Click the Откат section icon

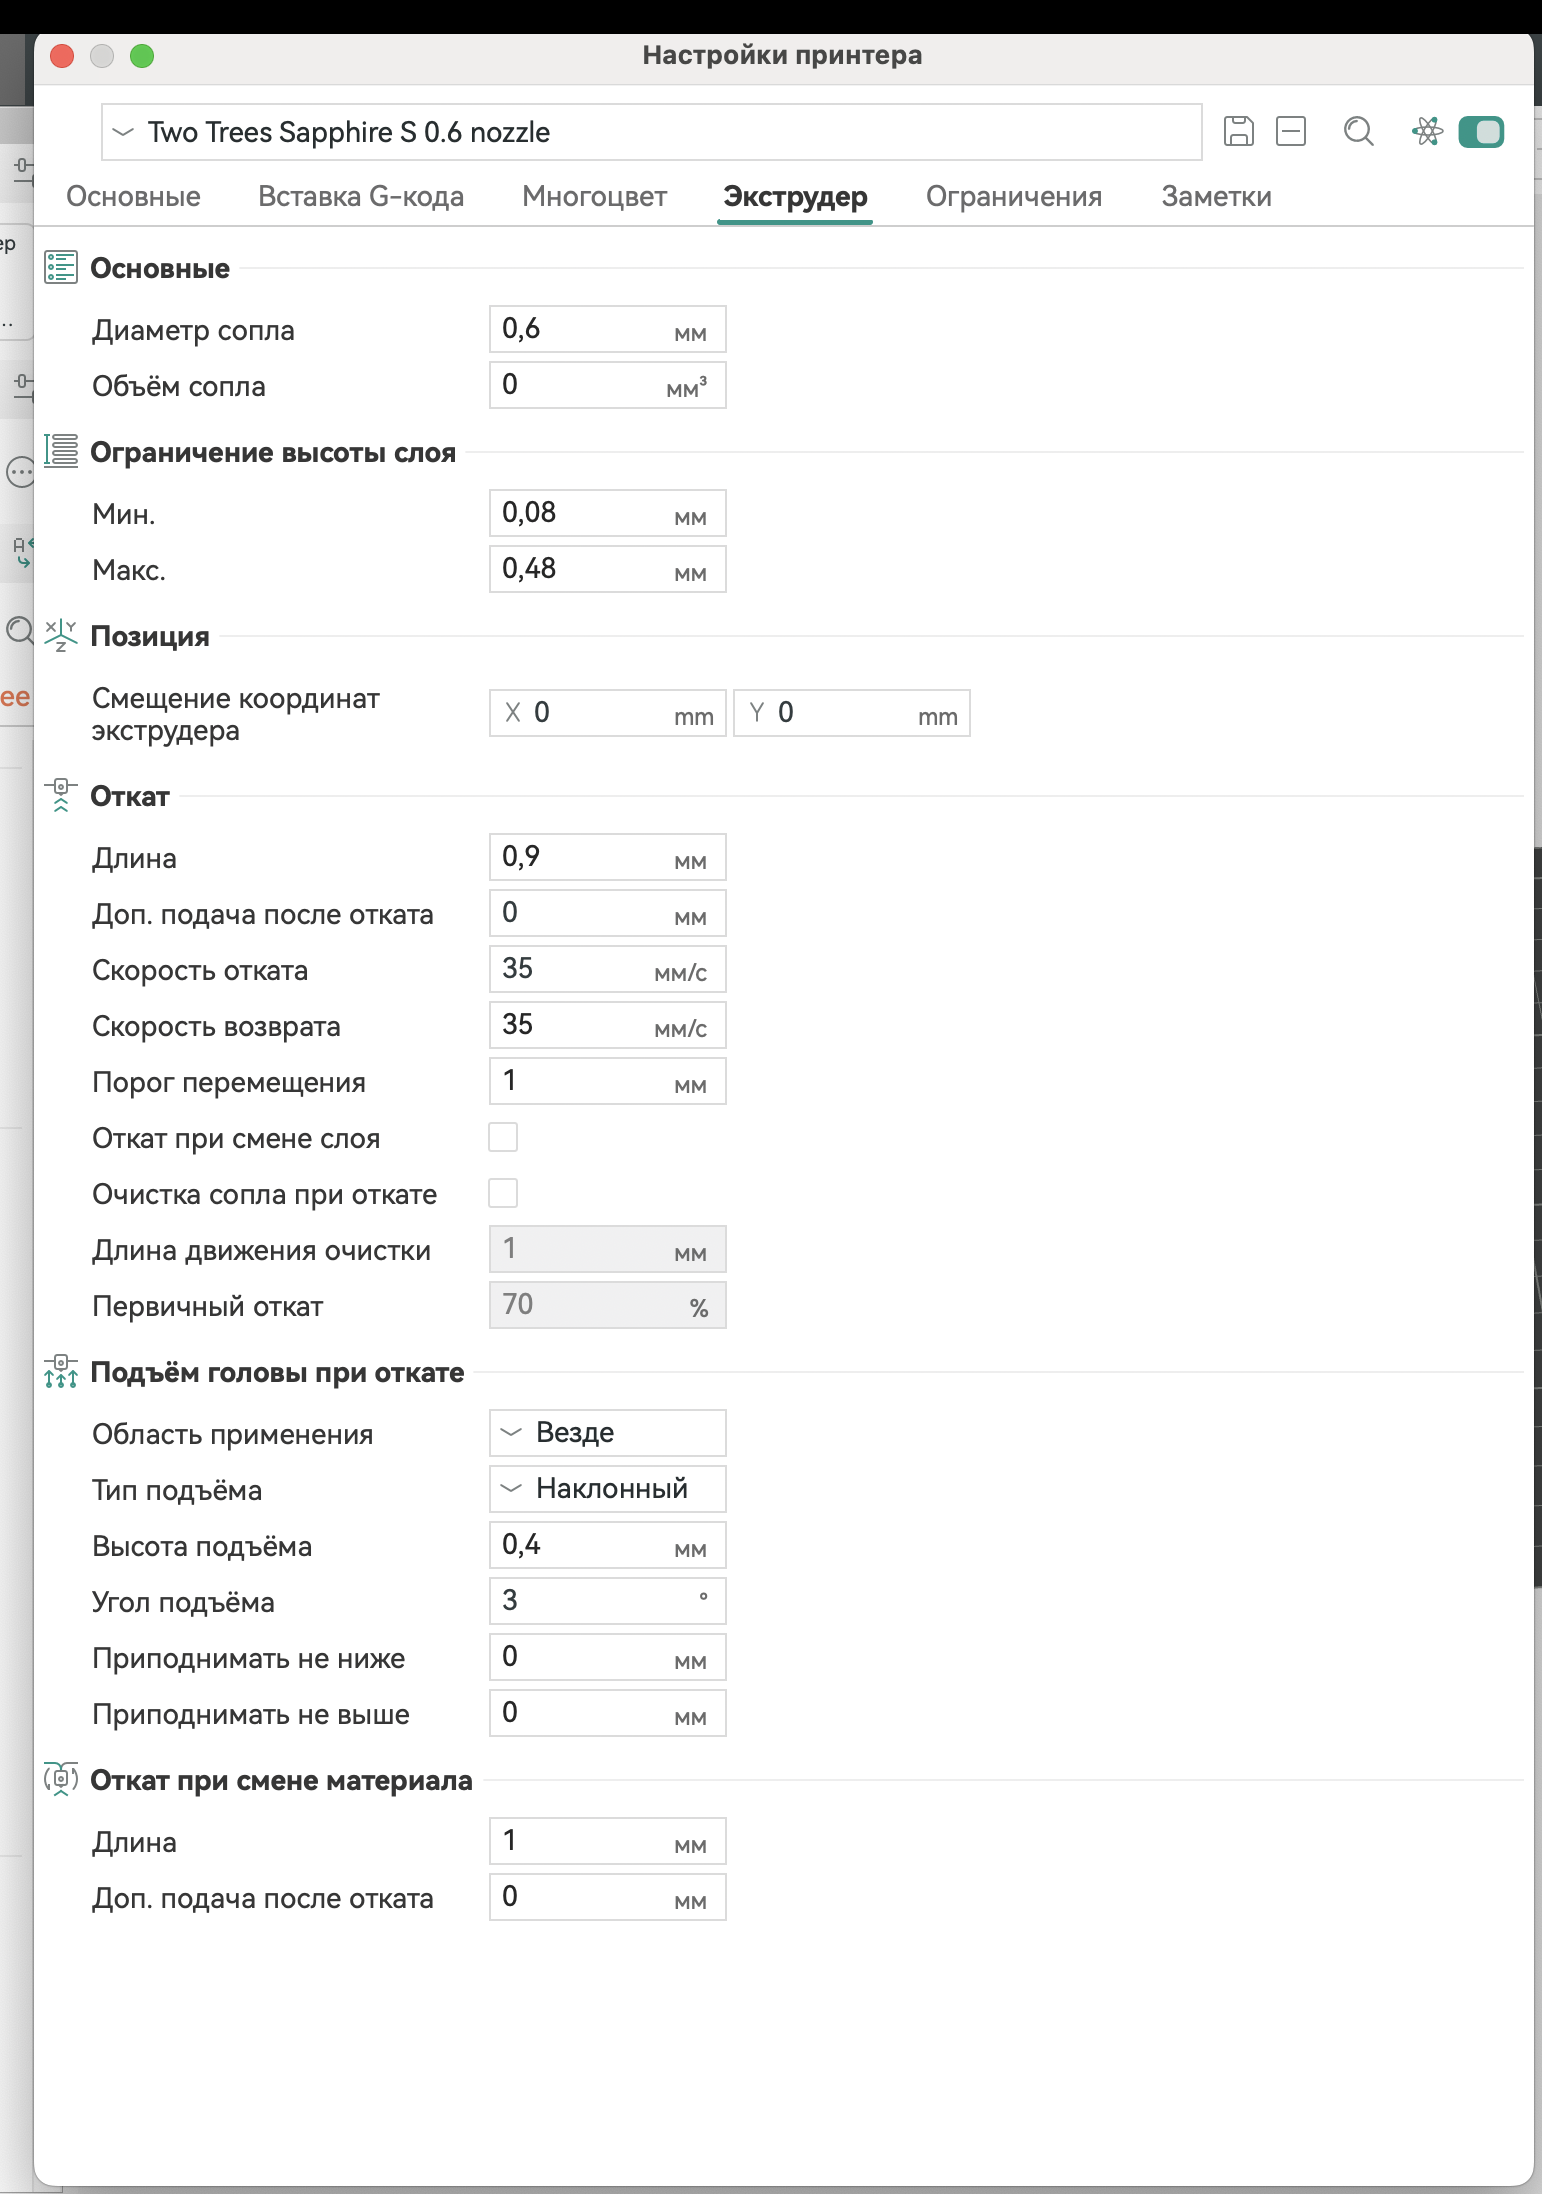pyautogui.click(x=61, y=796)
